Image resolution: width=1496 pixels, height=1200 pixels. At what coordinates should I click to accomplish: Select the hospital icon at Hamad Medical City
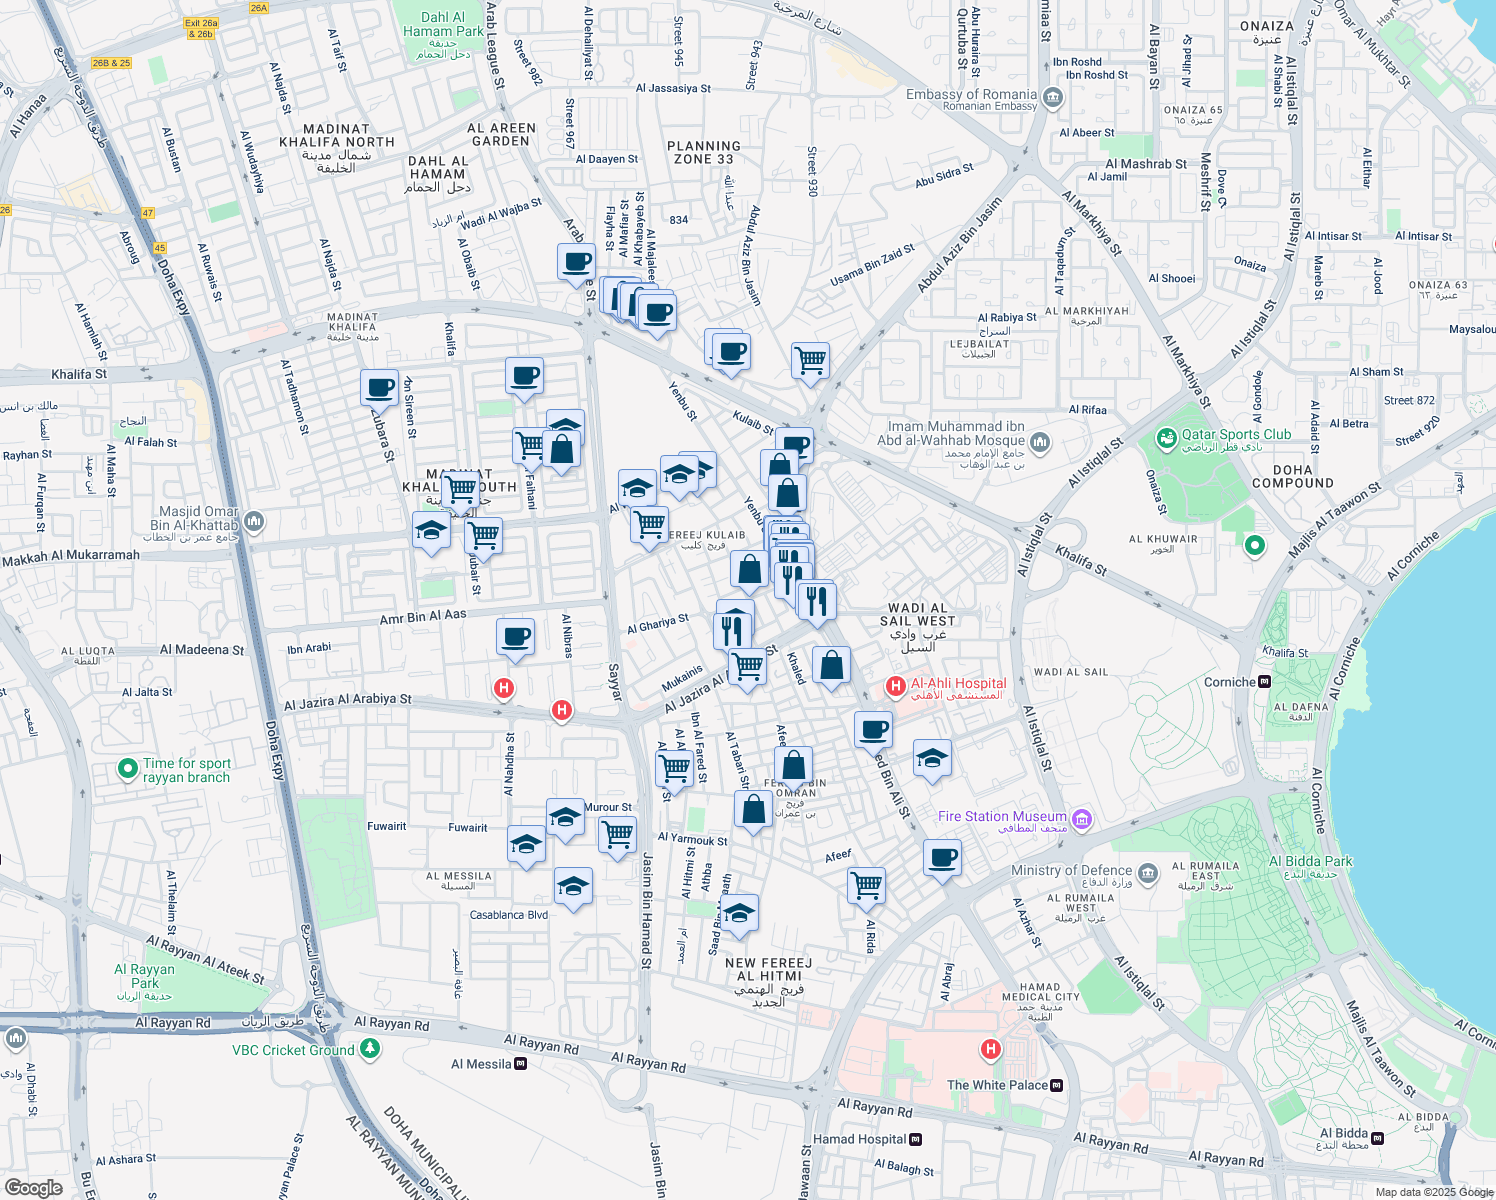(991, 1048)
